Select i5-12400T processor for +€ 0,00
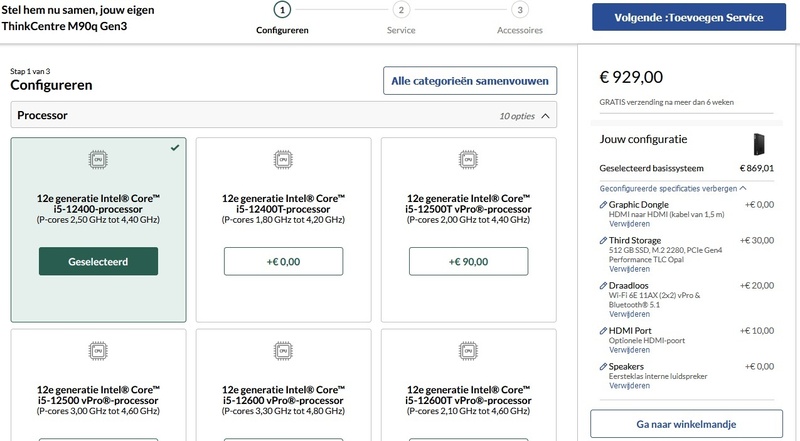 pyautogui.click(x=283, y=261)
